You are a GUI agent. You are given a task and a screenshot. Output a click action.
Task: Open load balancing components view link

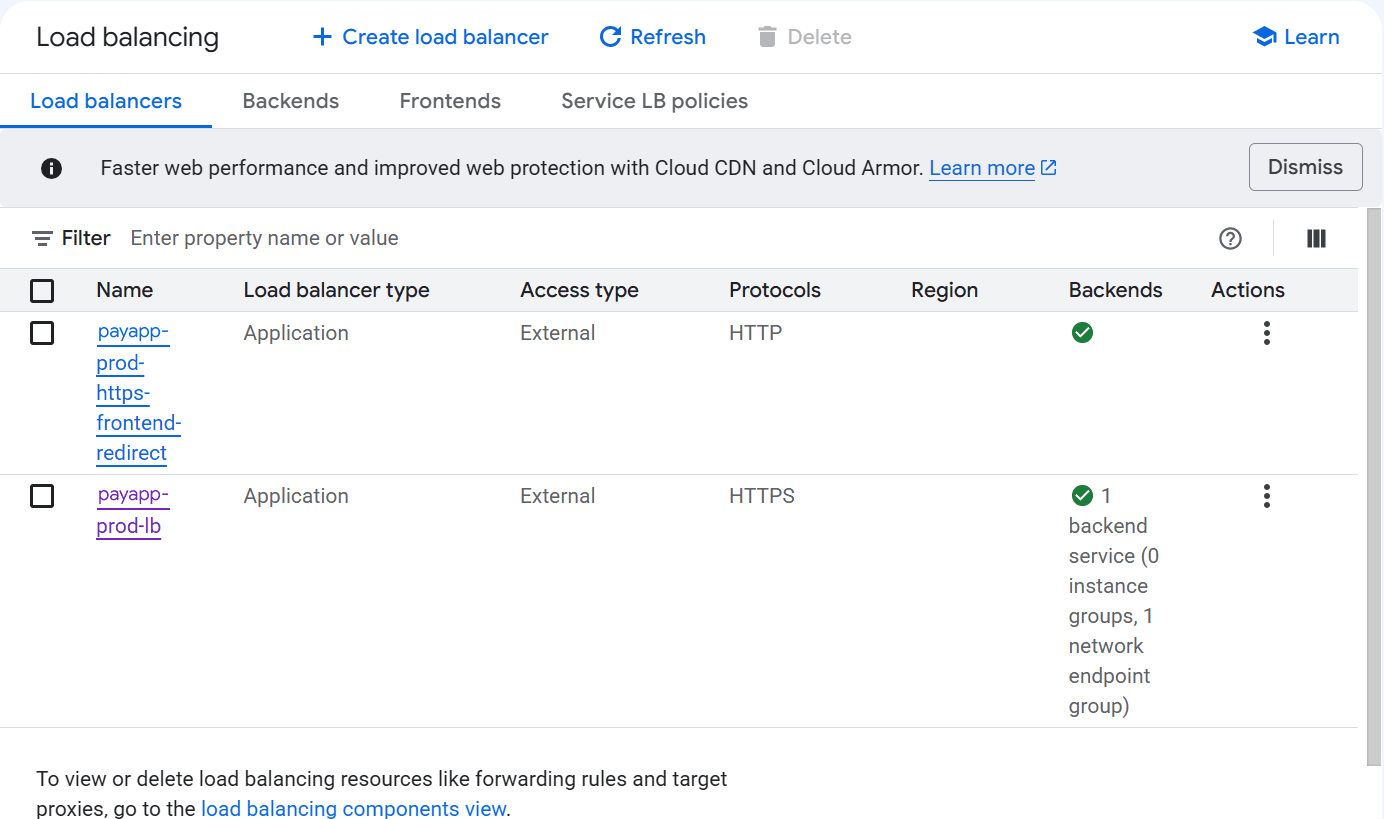(x=354, y=808)
